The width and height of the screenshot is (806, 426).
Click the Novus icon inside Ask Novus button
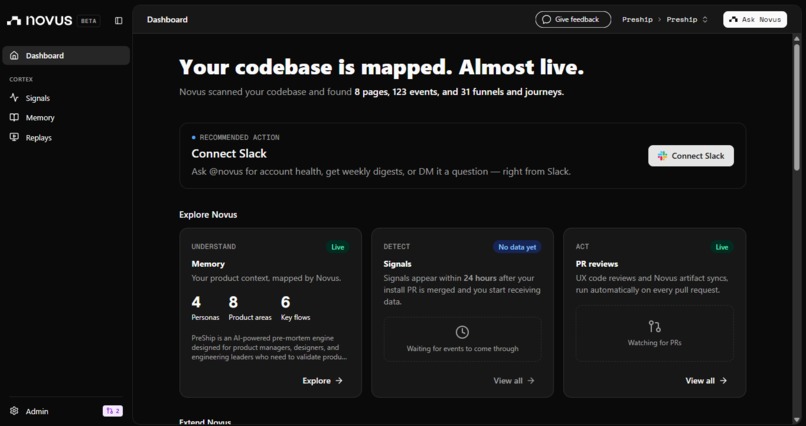coord(734,20)
